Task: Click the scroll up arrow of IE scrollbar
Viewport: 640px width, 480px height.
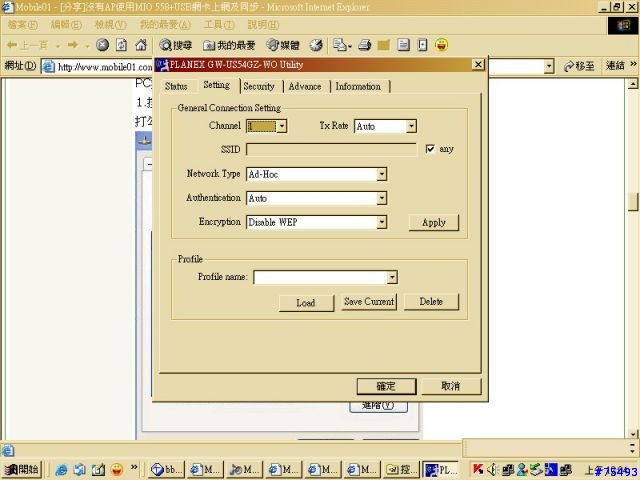Action: pos(633,84)
